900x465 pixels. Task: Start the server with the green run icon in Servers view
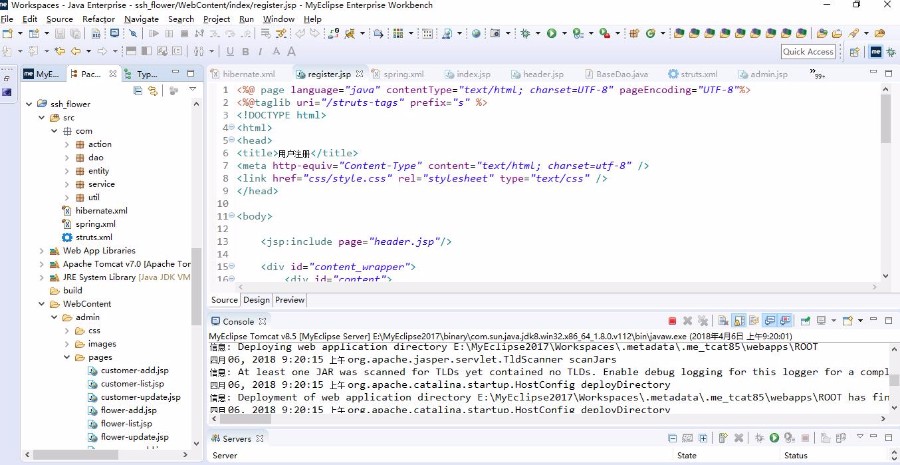[x=774, y=438]
